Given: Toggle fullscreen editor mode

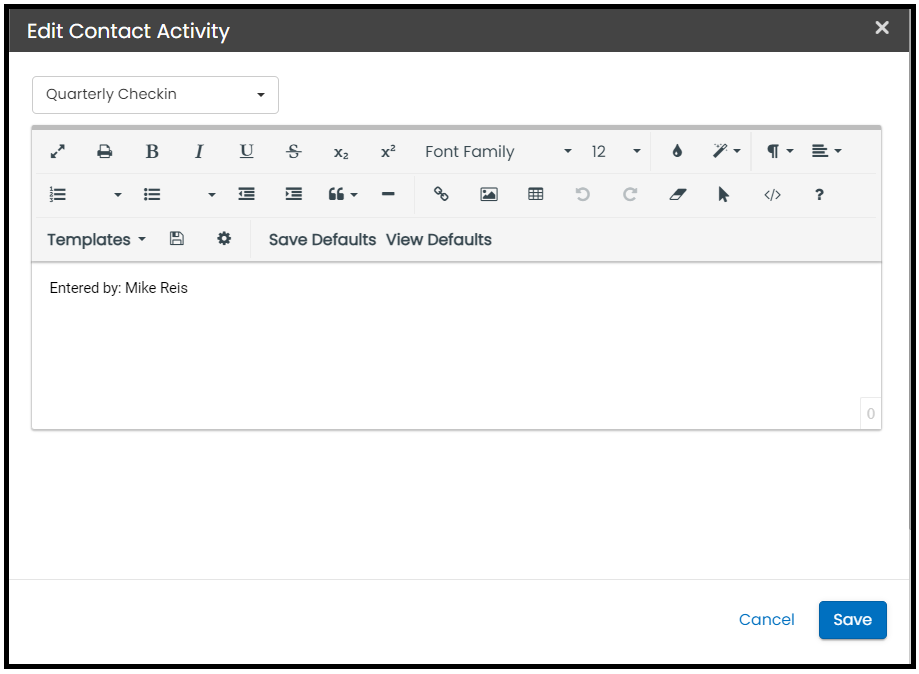Looking at the screenshot, I should click(58, 152).
